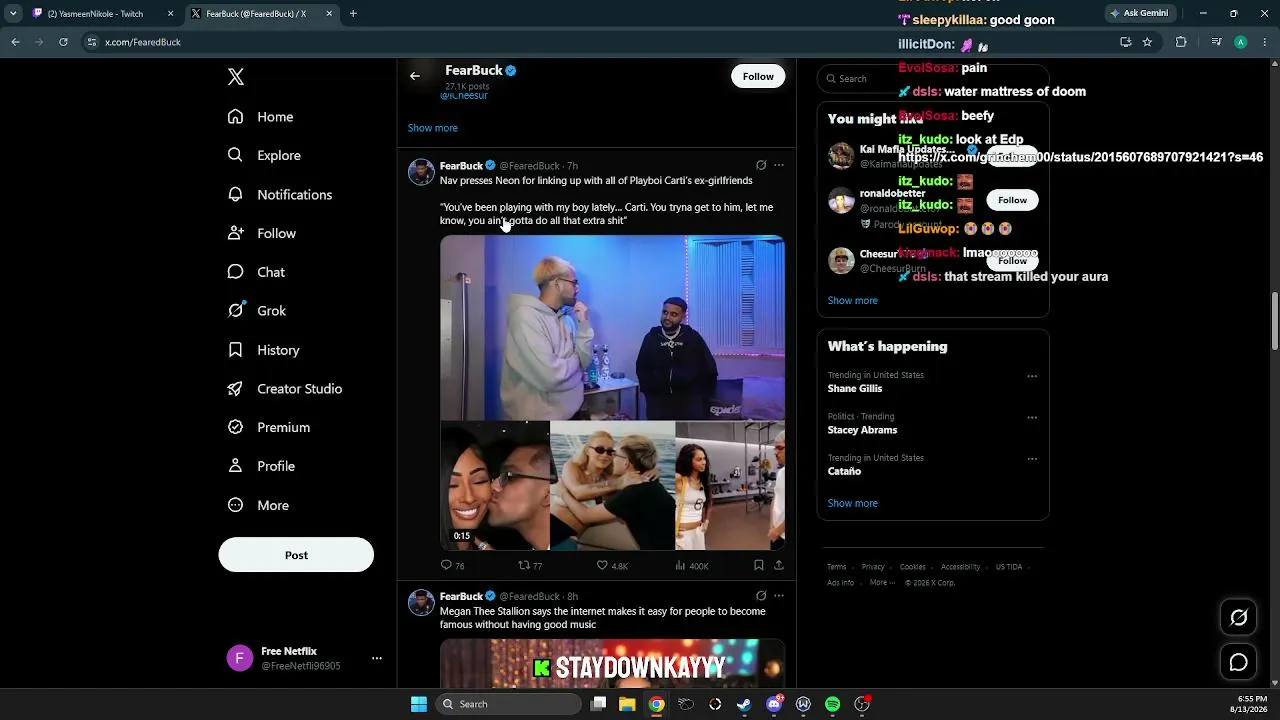Open FearBuck avatar on the Megan post

coord(421,602)
